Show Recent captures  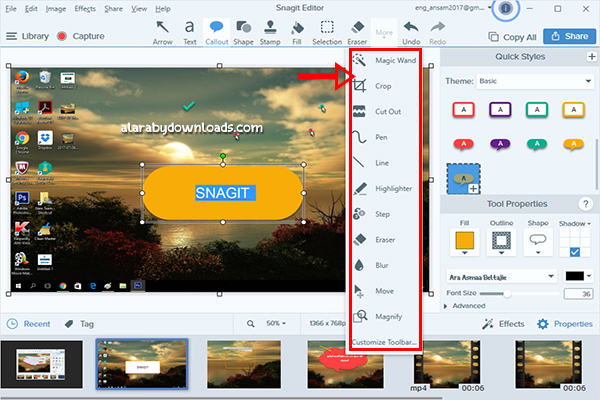click(x=29, y=324)
